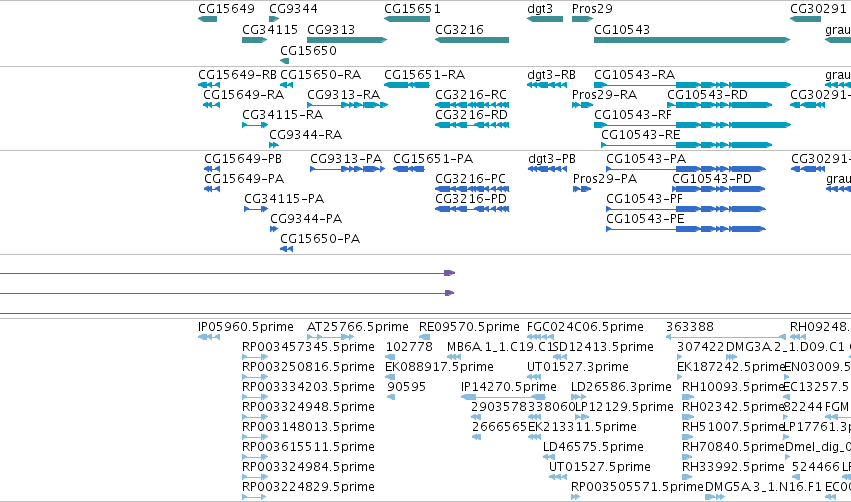Click the CG9344 gene label

point(293,9)
